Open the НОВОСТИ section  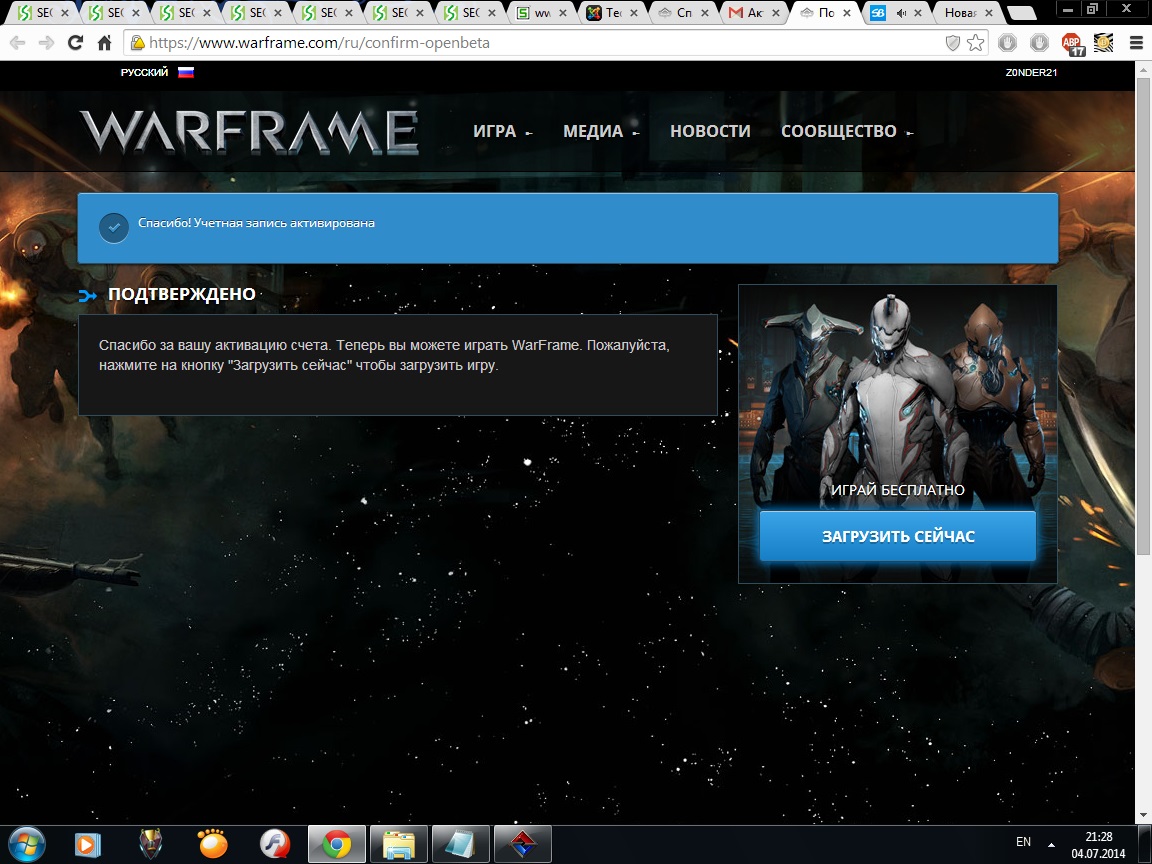click(x=710, y=132)
